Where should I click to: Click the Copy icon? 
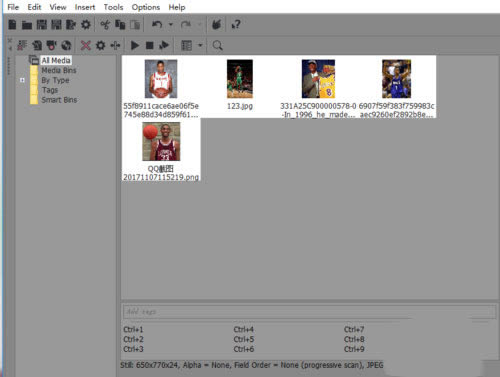[x=120, y=25]
